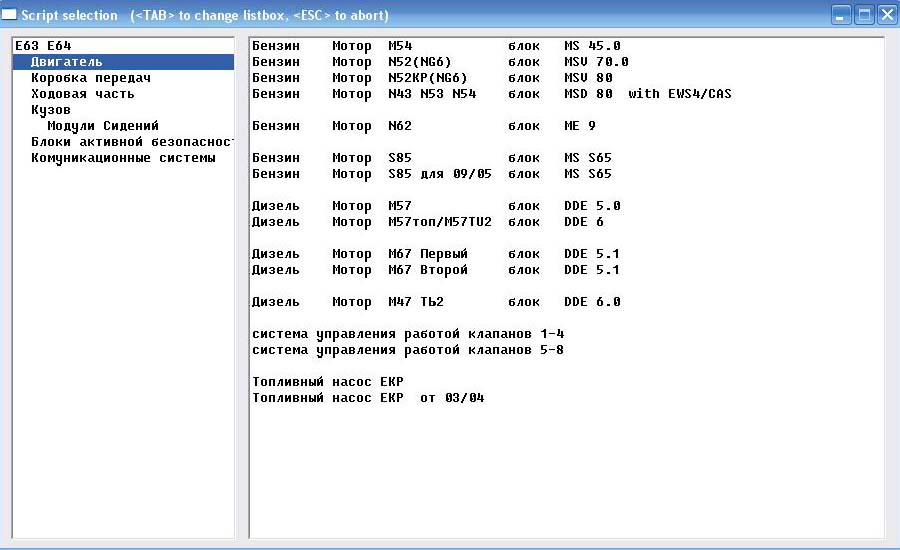Select the N52(NG6) MSV 70.0 row
Screen dimensions: 900x550
439,62
